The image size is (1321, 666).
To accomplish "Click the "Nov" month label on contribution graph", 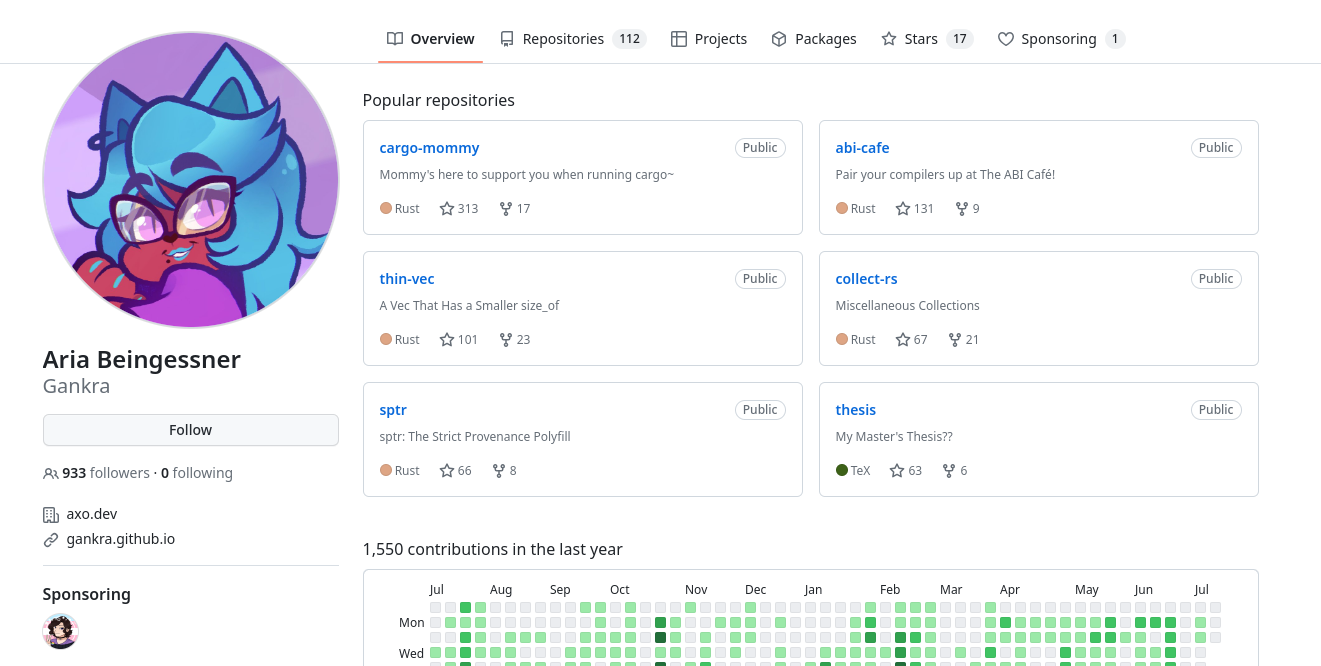I will coord(696,590).
